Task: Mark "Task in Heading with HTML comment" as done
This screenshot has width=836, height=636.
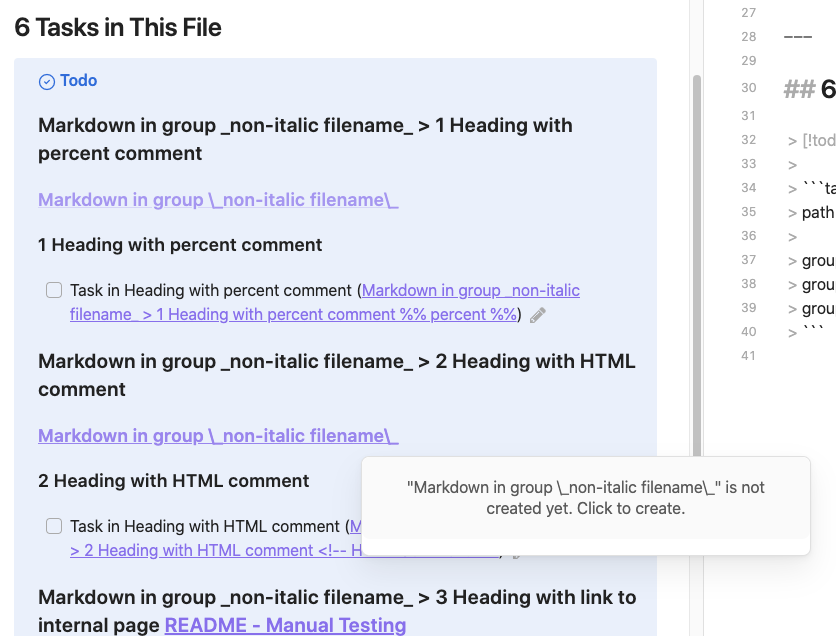Action: 53,526
